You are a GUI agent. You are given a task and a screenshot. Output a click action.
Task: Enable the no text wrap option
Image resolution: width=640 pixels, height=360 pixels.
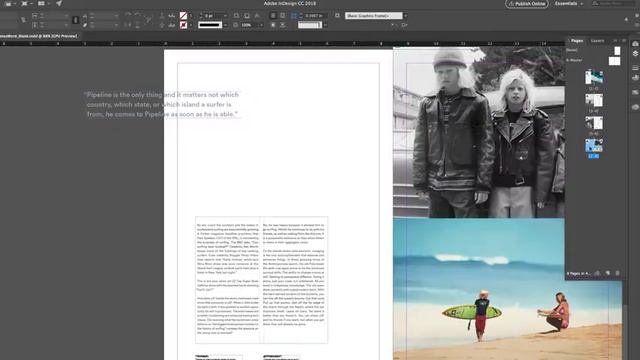click(273, 16)
